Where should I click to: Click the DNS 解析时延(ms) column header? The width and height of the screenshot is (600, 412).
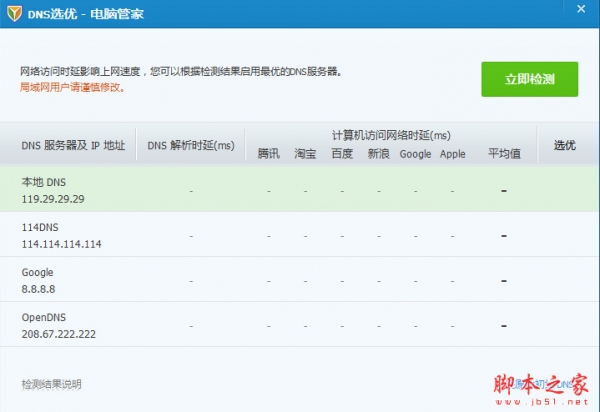191,146
